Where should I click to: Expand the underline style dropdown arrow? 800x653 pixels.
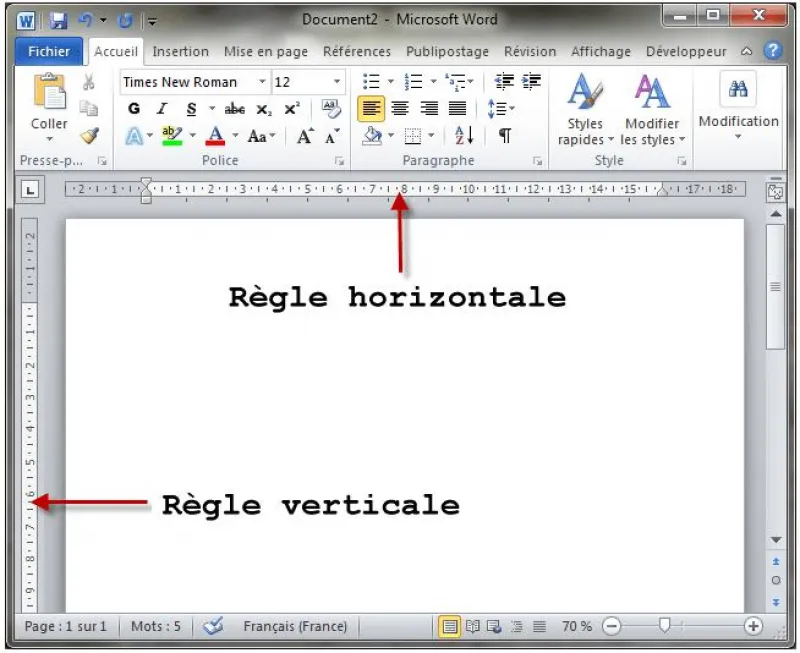(212, 109)
